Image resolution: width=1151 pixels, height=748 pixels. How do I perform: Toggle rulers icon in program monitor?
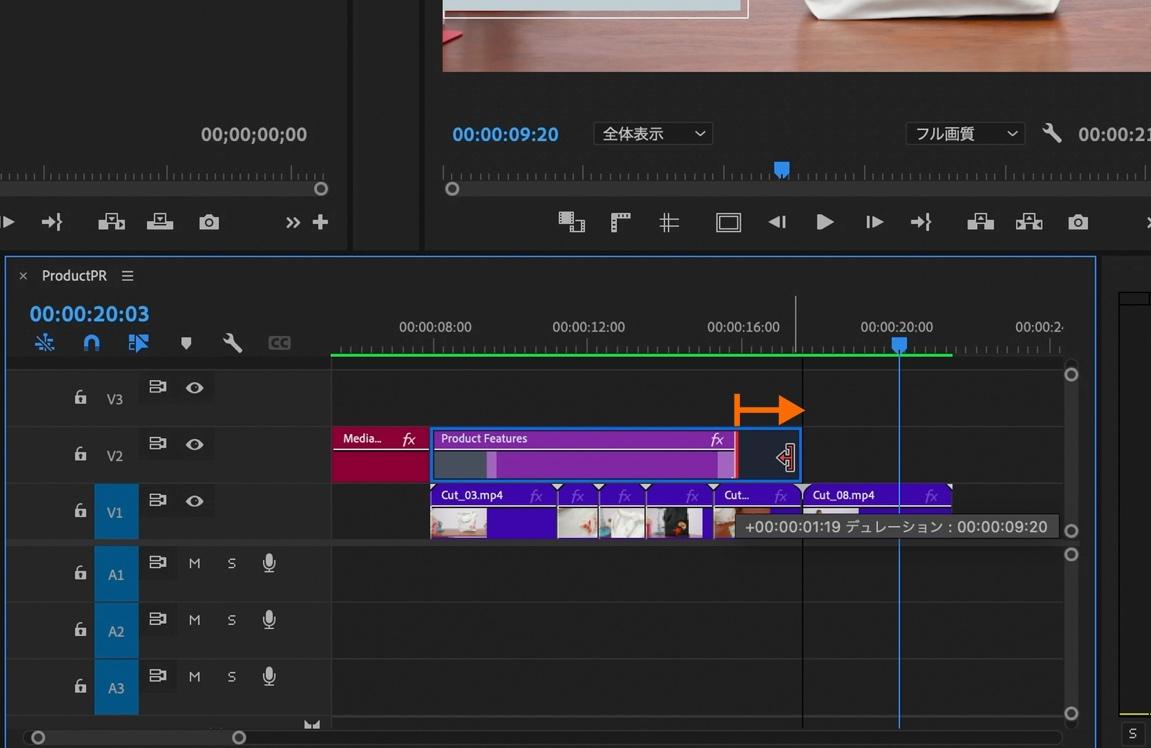[x=620, y=222]
